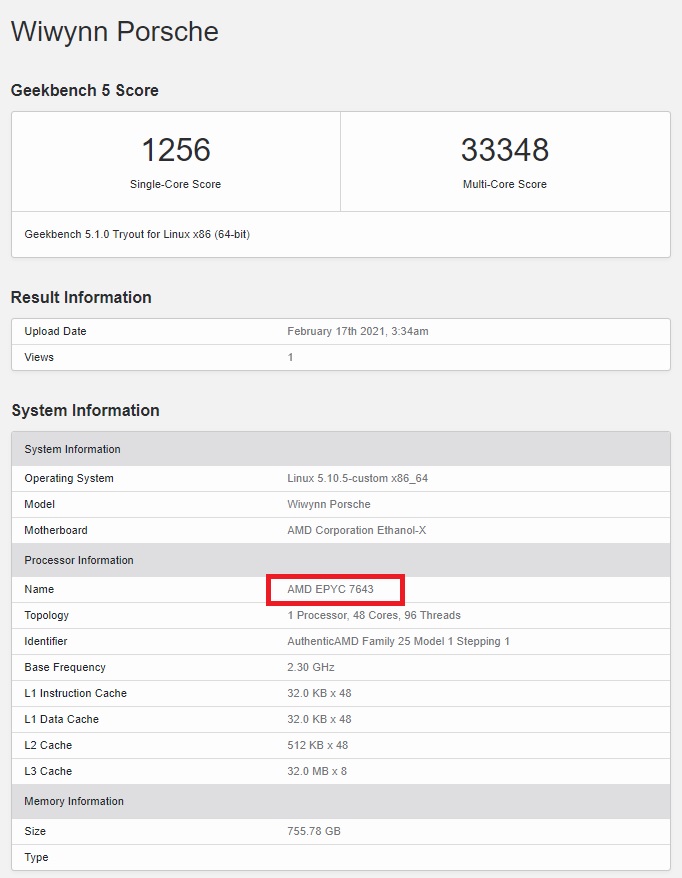Click the Views row label
This screenshot has width=682, height=878.
pyautogui.click(x=39, y=357)
